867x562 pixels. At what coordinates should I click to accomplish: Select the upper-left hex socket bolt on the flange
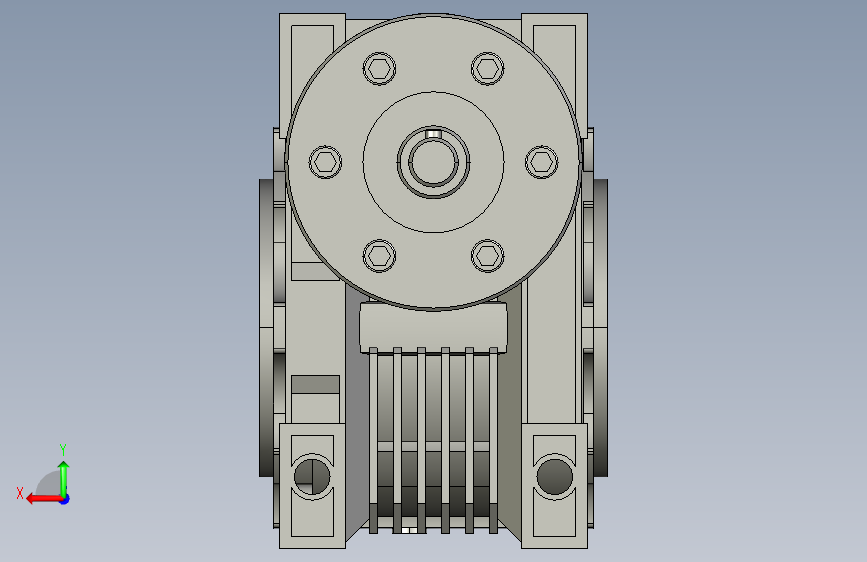[x=379, y=69]
